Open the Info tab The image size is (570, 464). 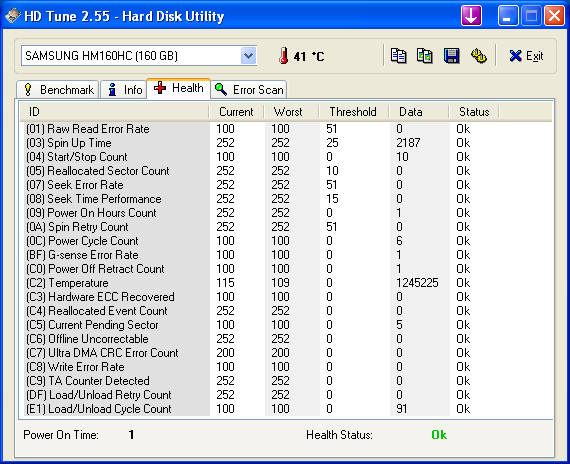point(124,89)
